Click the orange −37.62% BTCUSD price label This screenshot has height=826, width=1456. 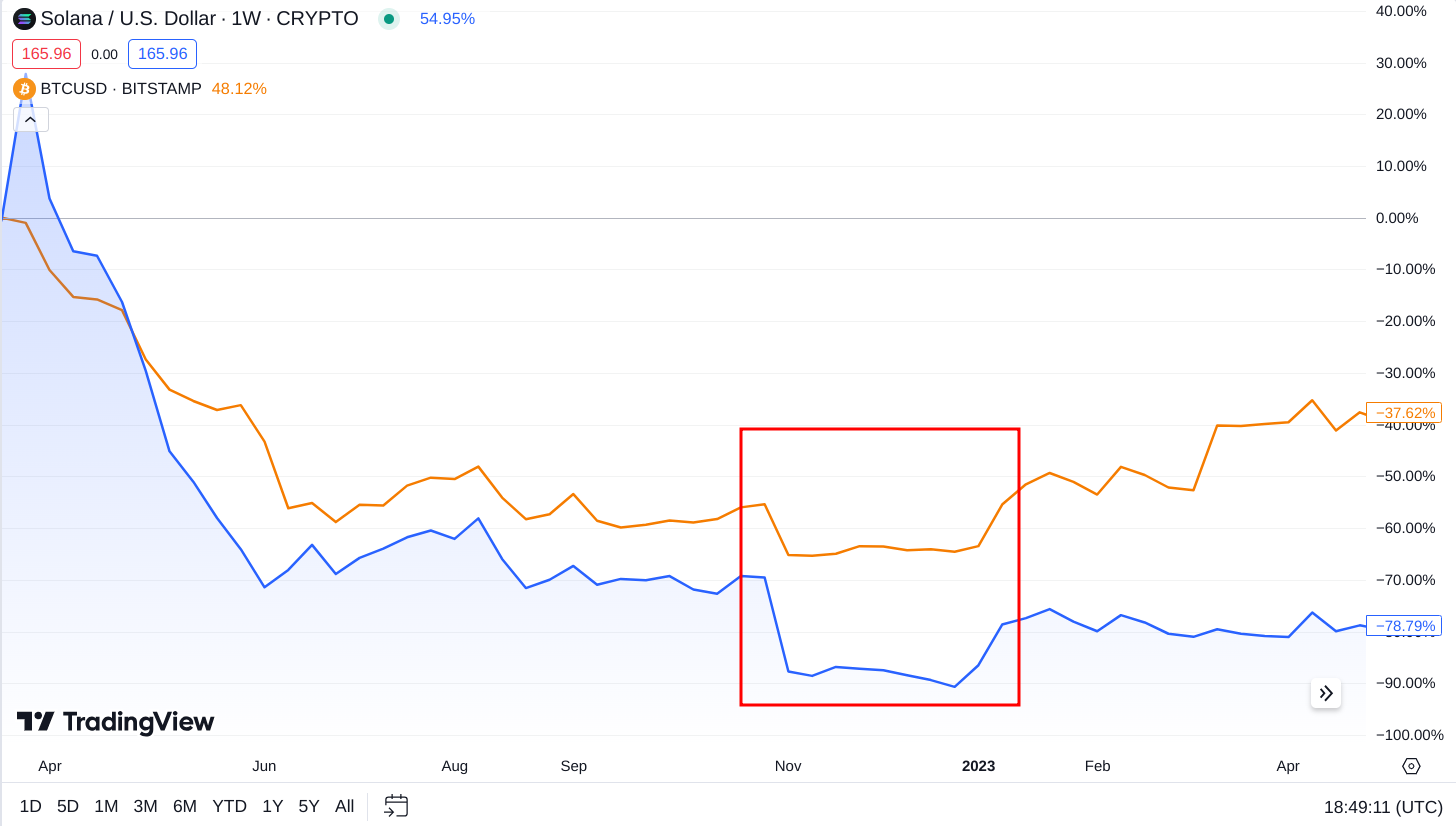(1402, 412)
